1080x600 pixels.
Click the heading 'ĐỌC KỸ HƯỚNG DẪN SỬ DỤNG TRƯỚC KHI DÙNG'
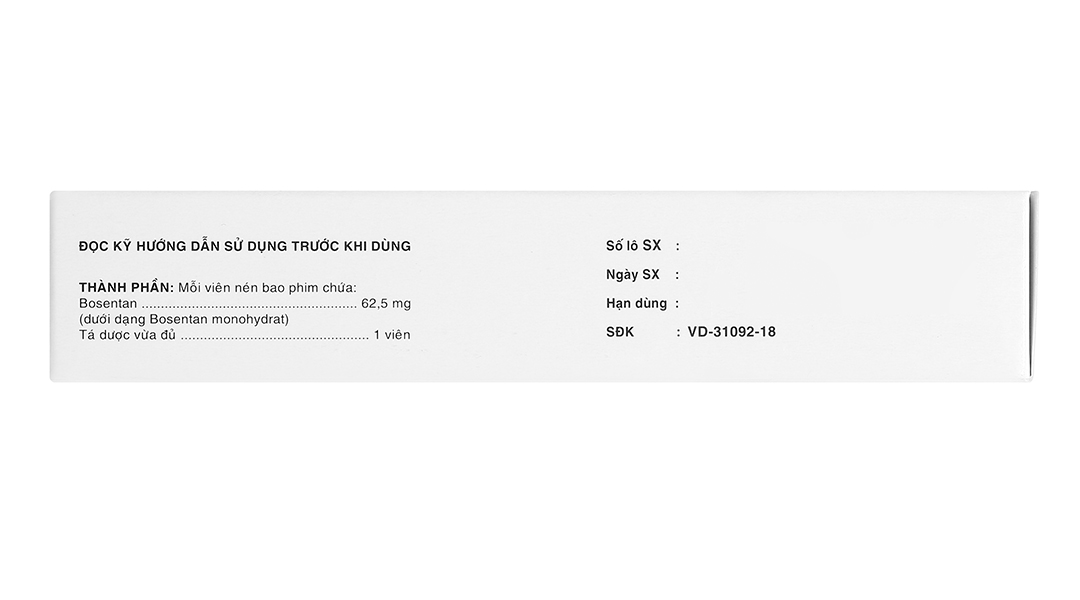(x=245, y=246)
